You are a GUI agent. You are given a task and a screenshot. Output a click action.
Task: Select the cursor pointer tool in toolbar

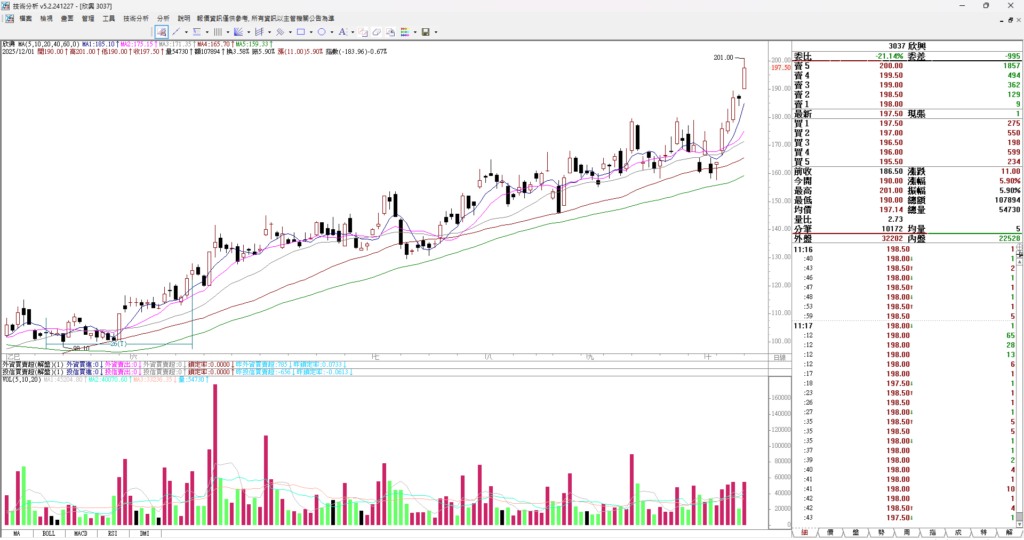[161, 32]
